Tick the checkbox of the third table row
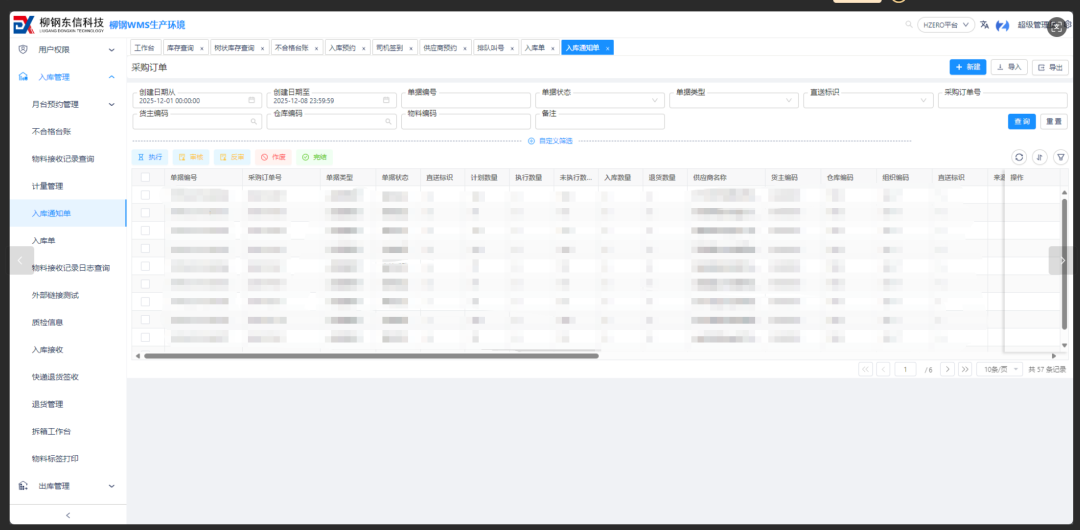 [145, 230]
